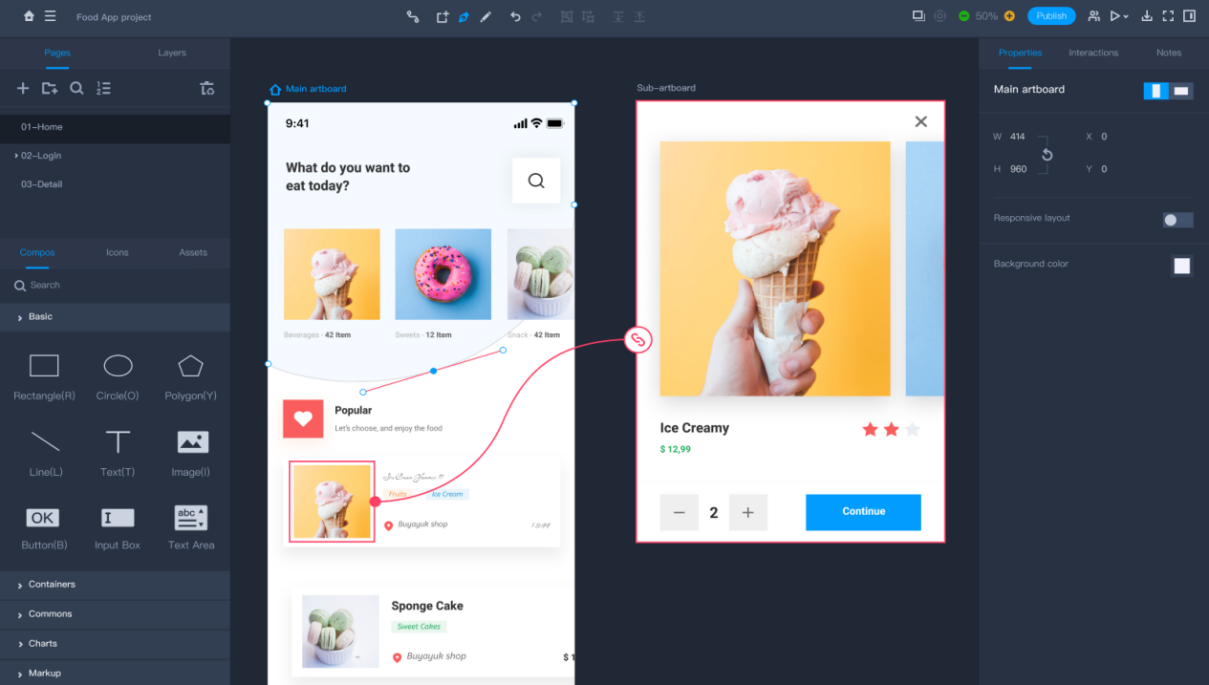
Task: Click the Background color swatch
Action: [x=1182, y=265]
